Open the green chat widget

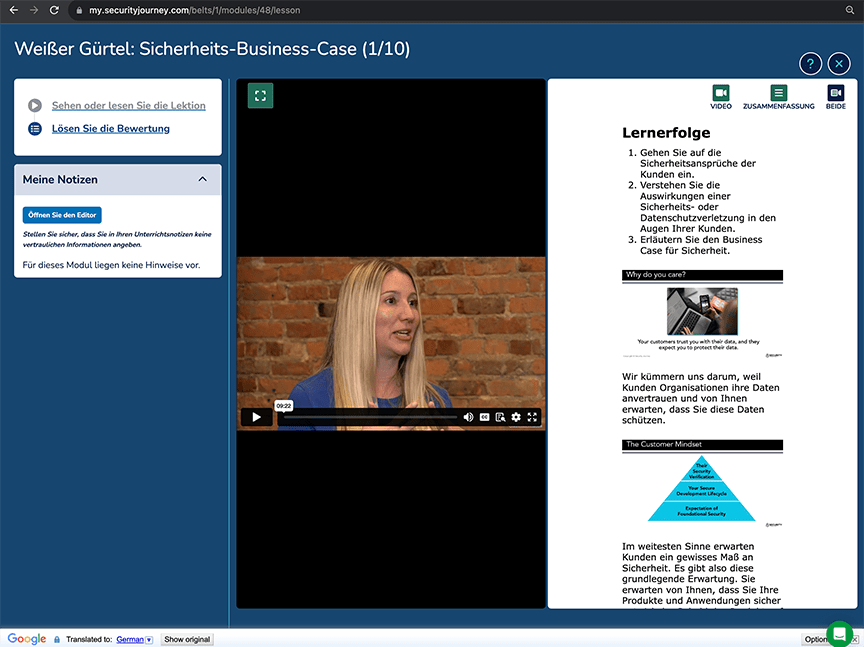coord(839,633)
